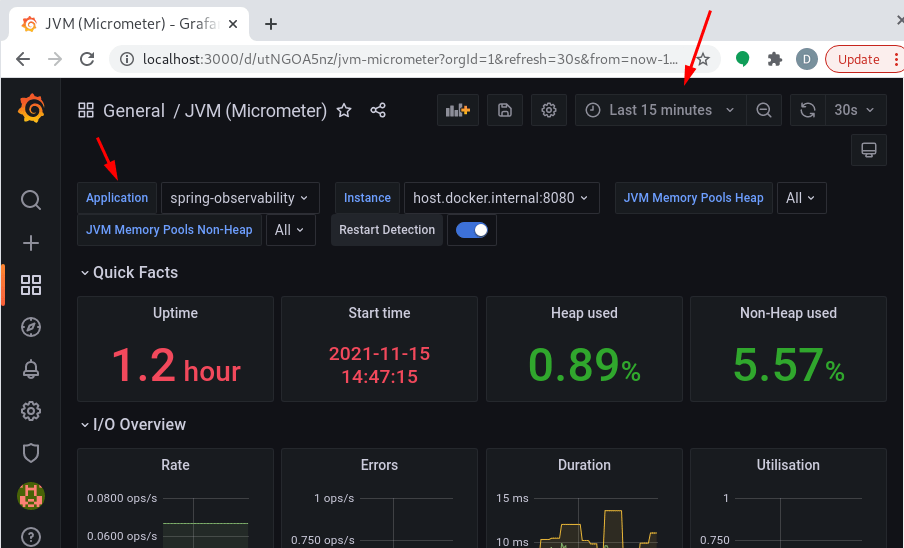Open the 30s refresh interval dropdown
This screenshot has width=904, height=548.
(x=856, y=110)
